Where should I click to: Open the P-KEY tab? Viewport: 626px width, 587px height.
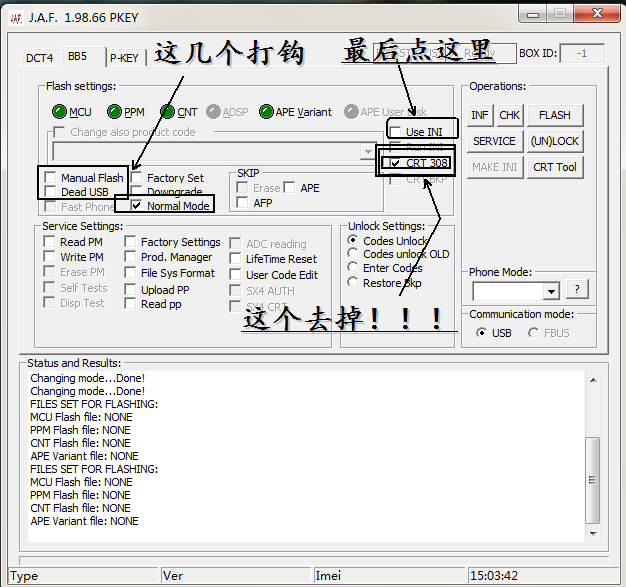click(124, 58)
